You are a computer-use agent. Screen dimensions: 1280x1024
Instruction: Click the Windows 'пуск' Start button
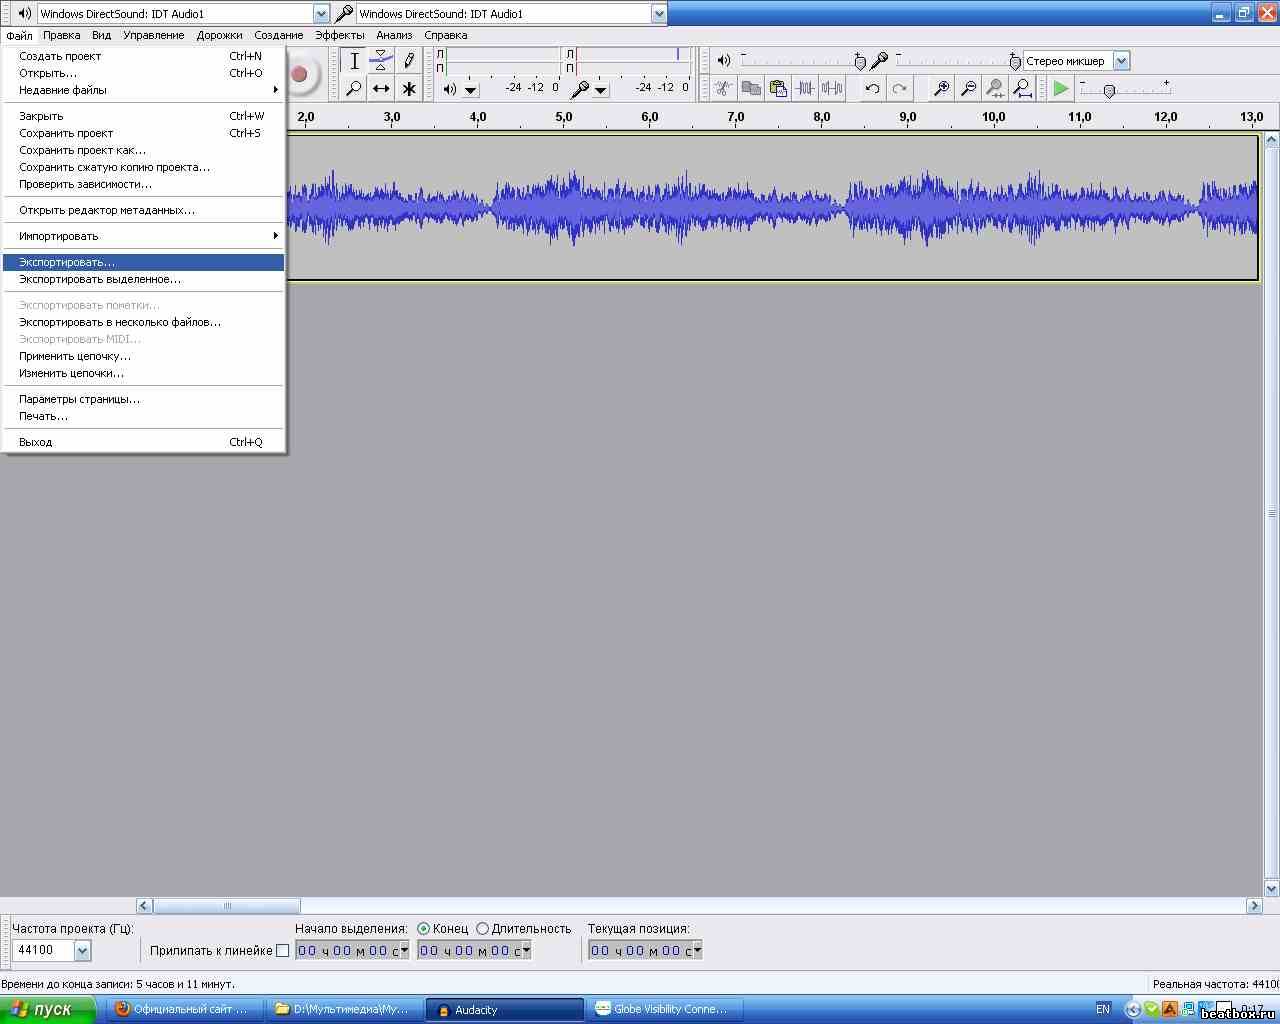click(x=48, y=1009)
